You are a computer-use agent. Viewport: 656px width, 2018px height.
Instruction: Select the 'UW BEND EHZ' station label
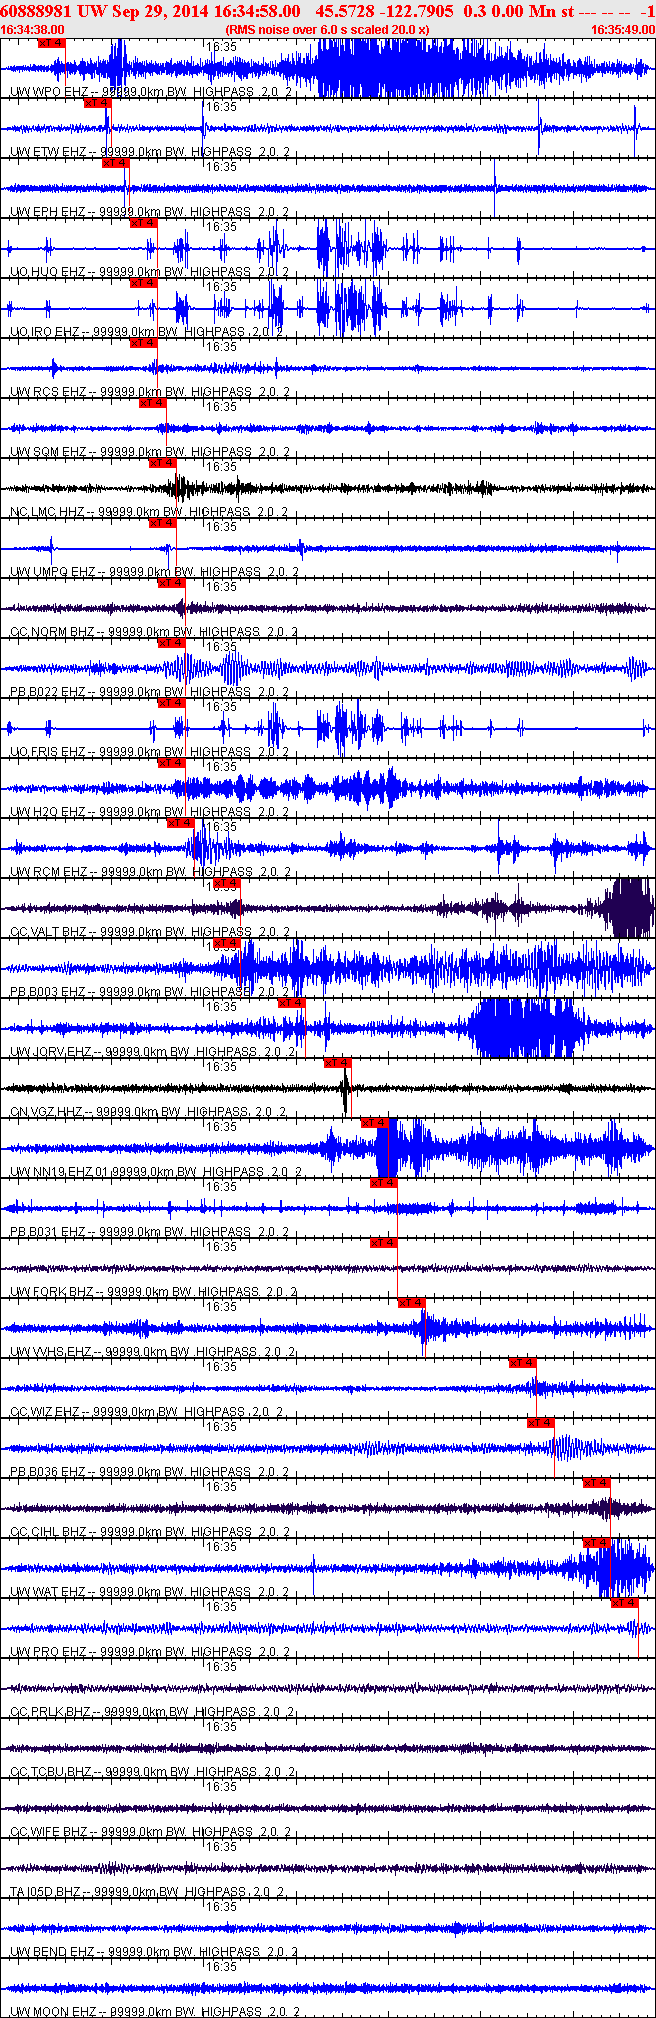point(52,1952)
